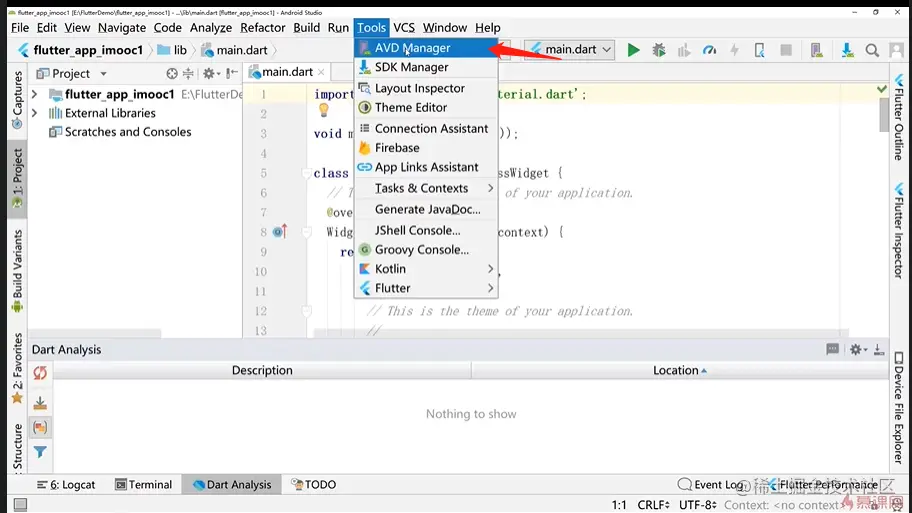Viewport: 912px width, 513px height.
Task: Hide Dart Analysis panel icon
Action: 879,350
